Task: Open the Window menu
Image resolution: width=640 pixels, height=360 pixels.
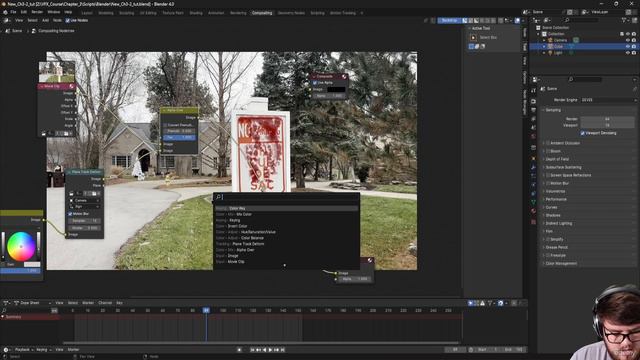Action: click(x=53, y=12)
